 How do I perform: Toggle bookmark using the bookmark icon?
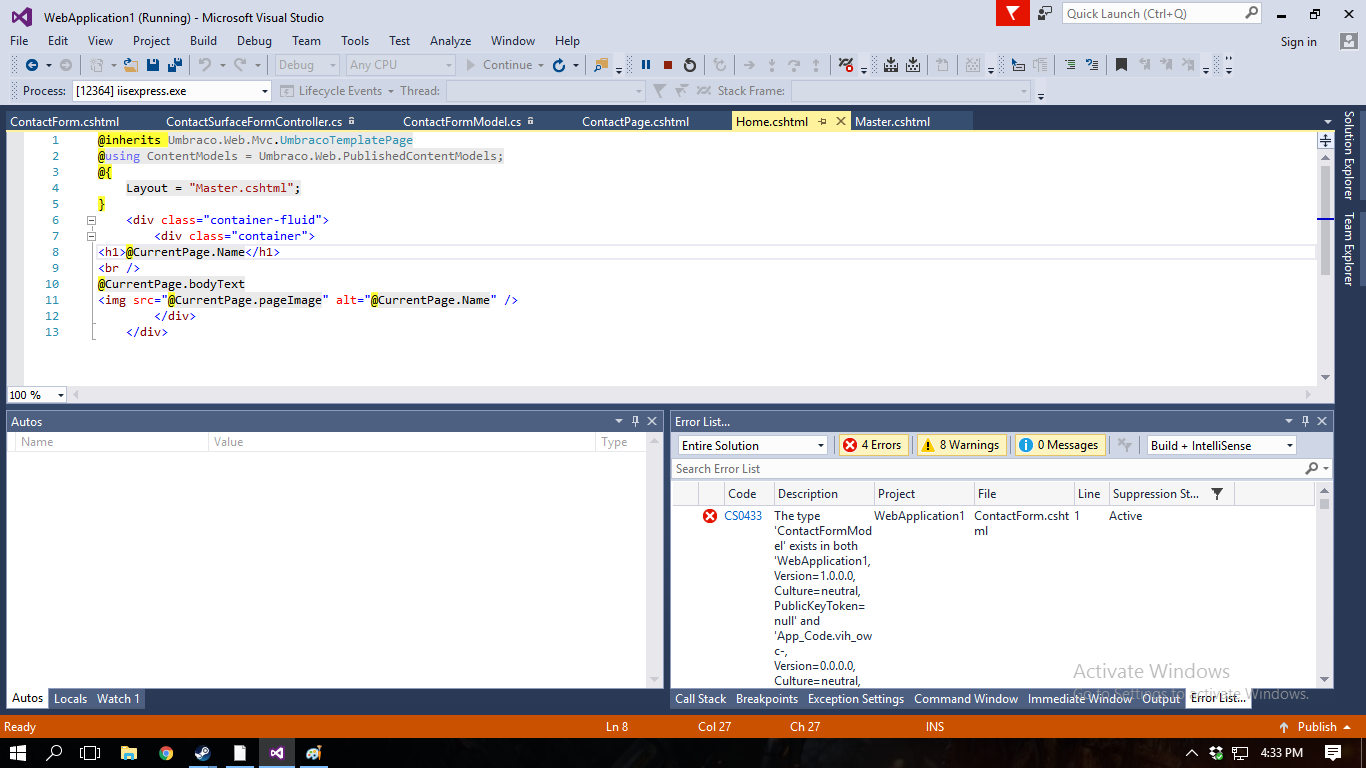(x=1121, y=65)
